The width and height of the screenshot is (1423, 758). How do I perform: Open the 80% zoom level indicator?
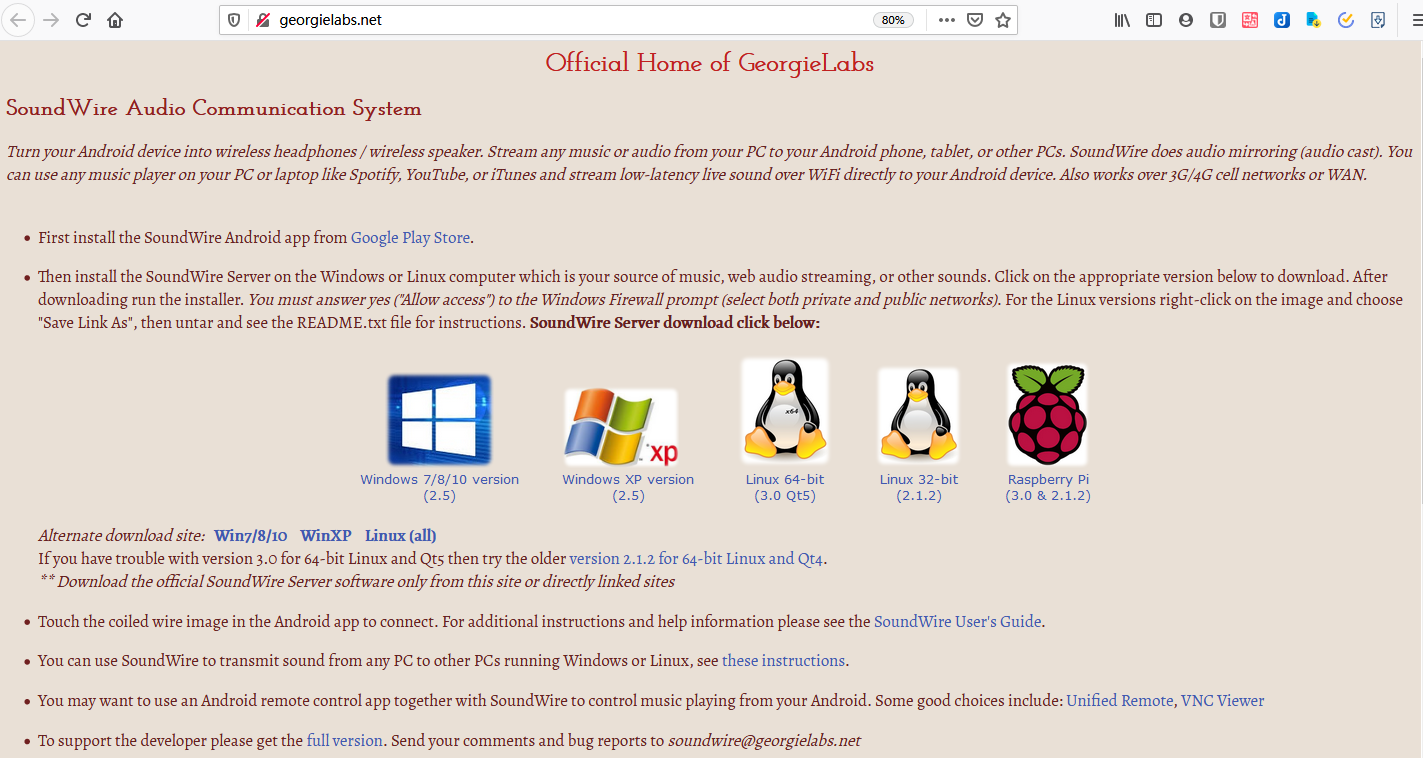point(893,20)
